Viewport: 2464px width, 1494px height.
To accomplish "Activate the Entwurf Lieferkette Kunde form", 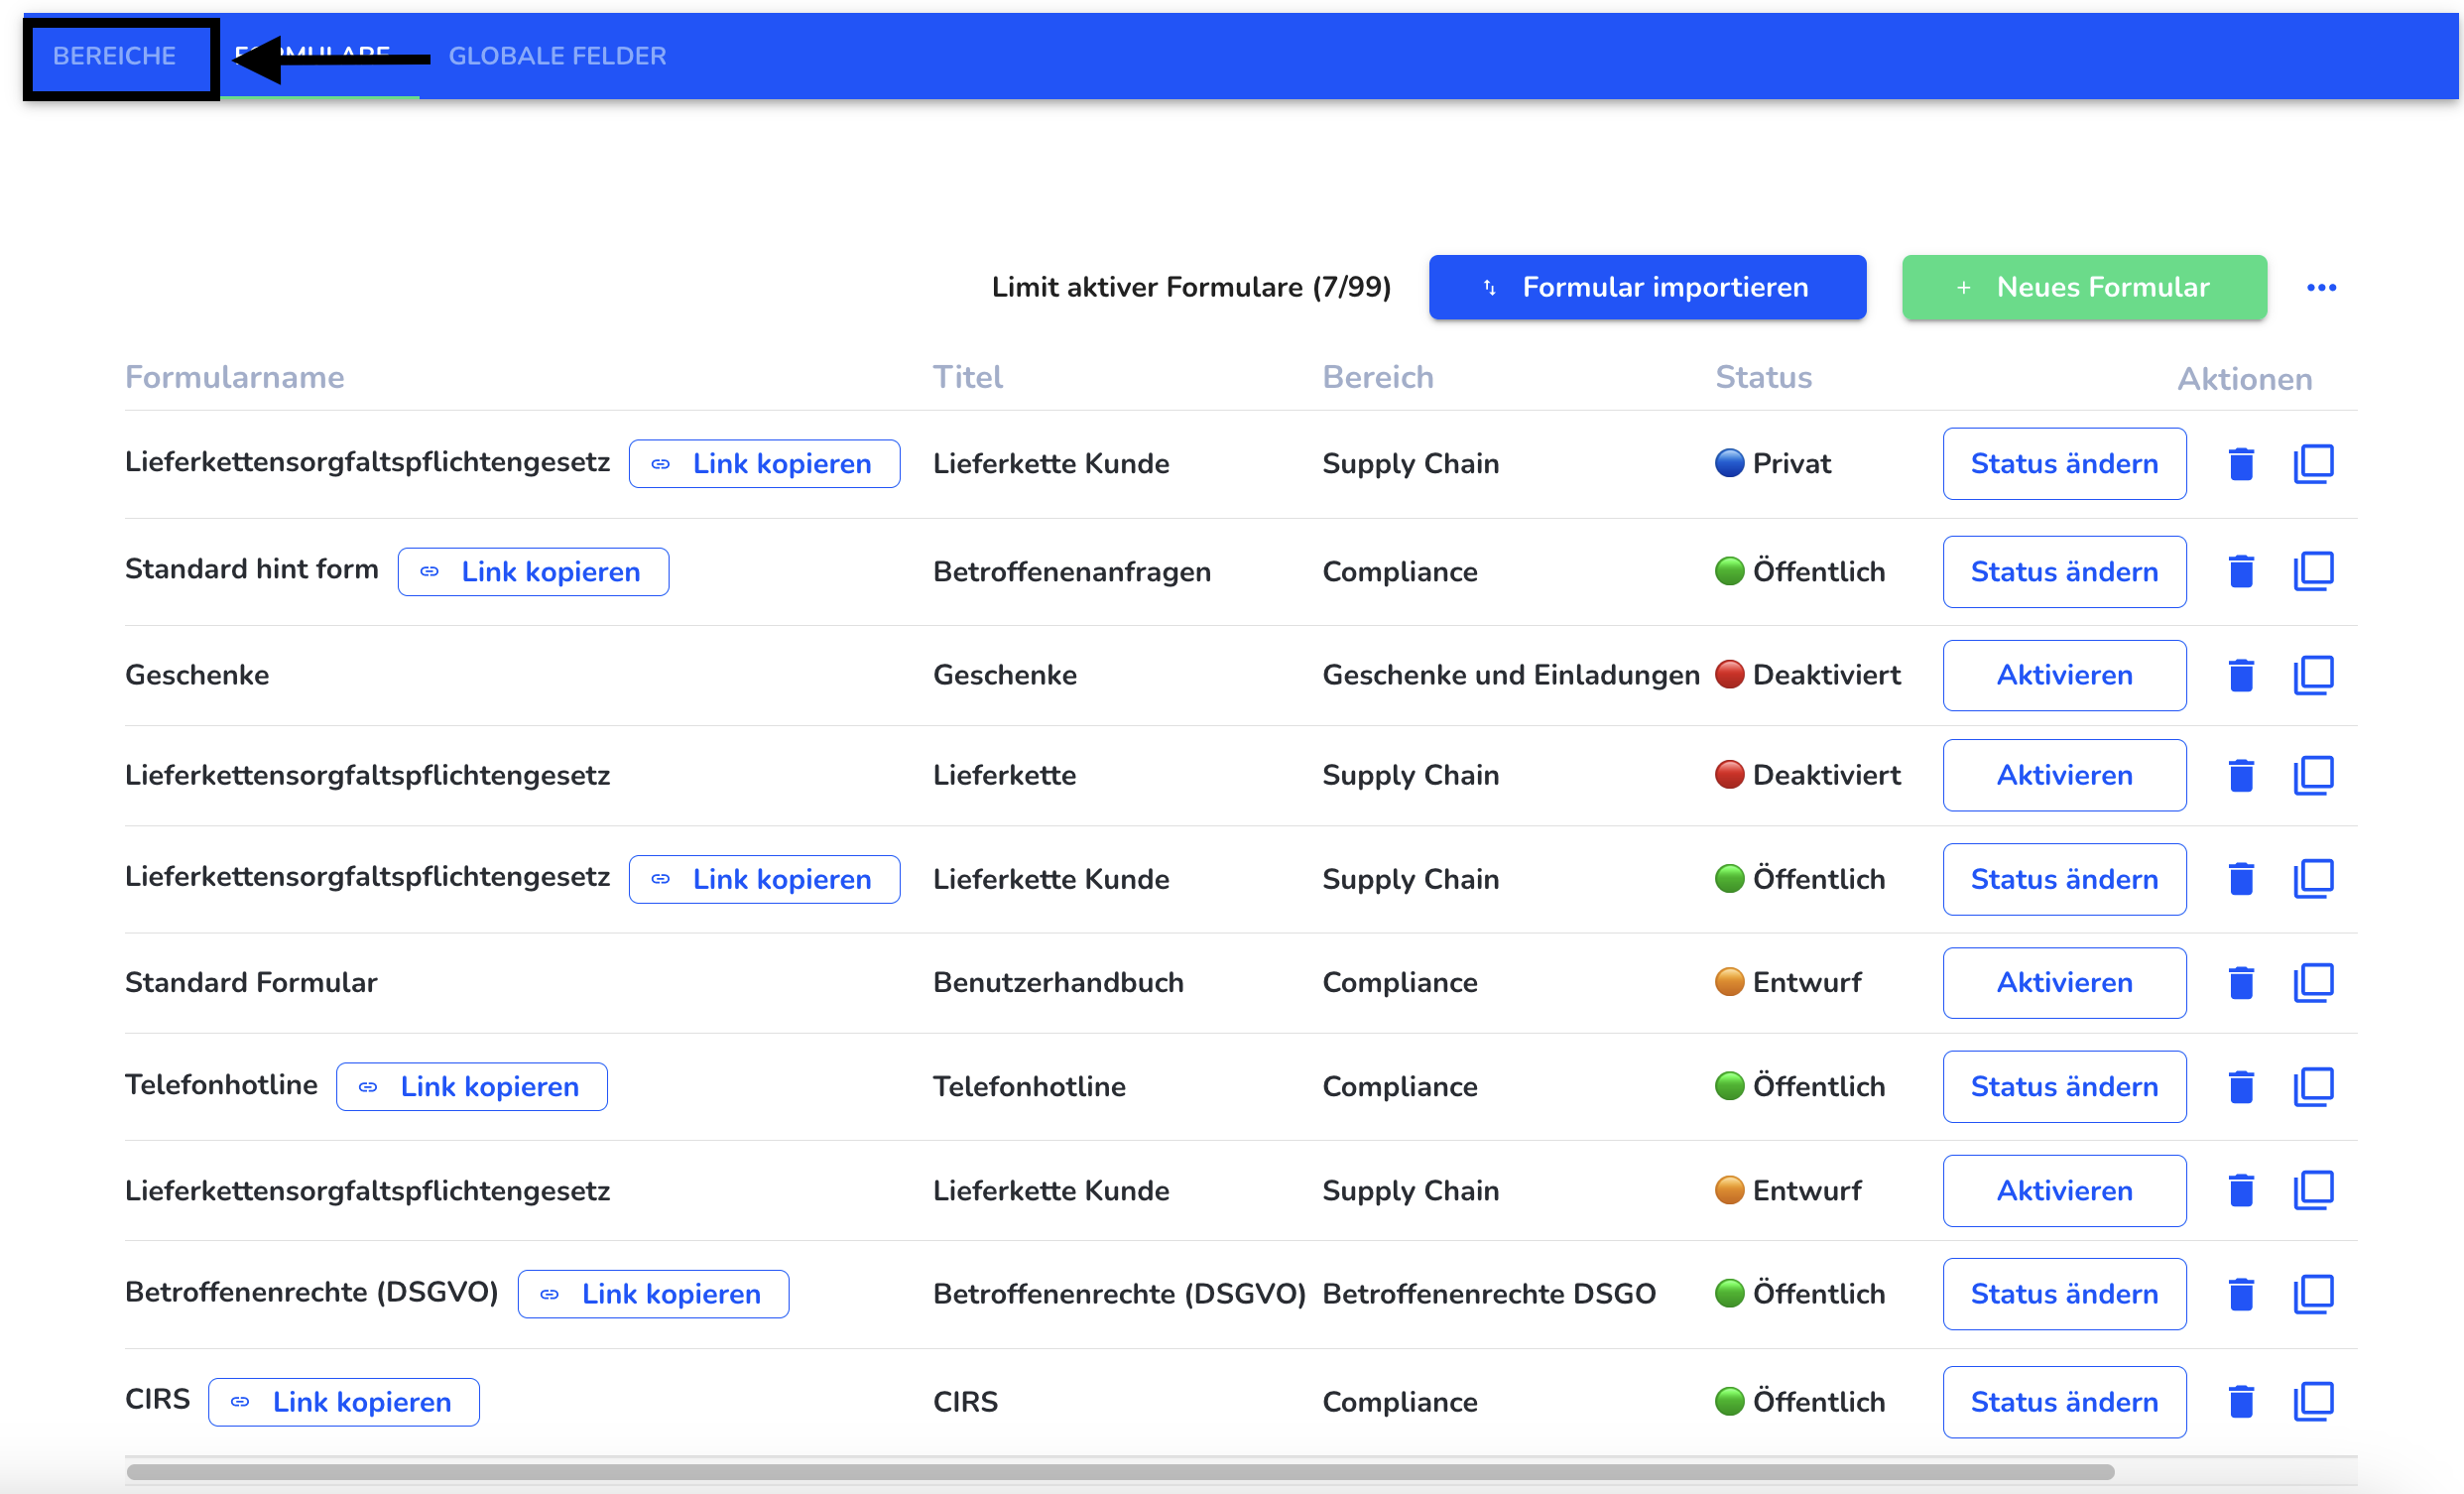I will click(x=2064, y=1191).
